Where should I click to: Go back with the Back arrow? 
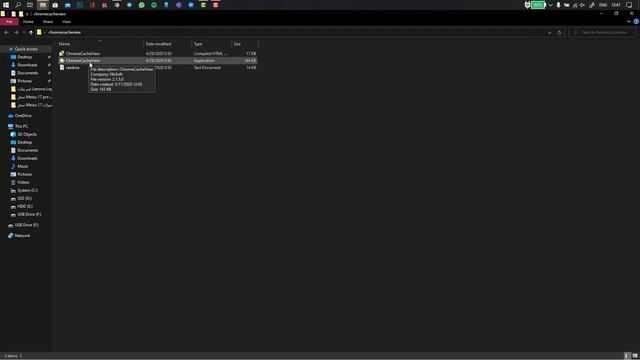tap(6, 32)
